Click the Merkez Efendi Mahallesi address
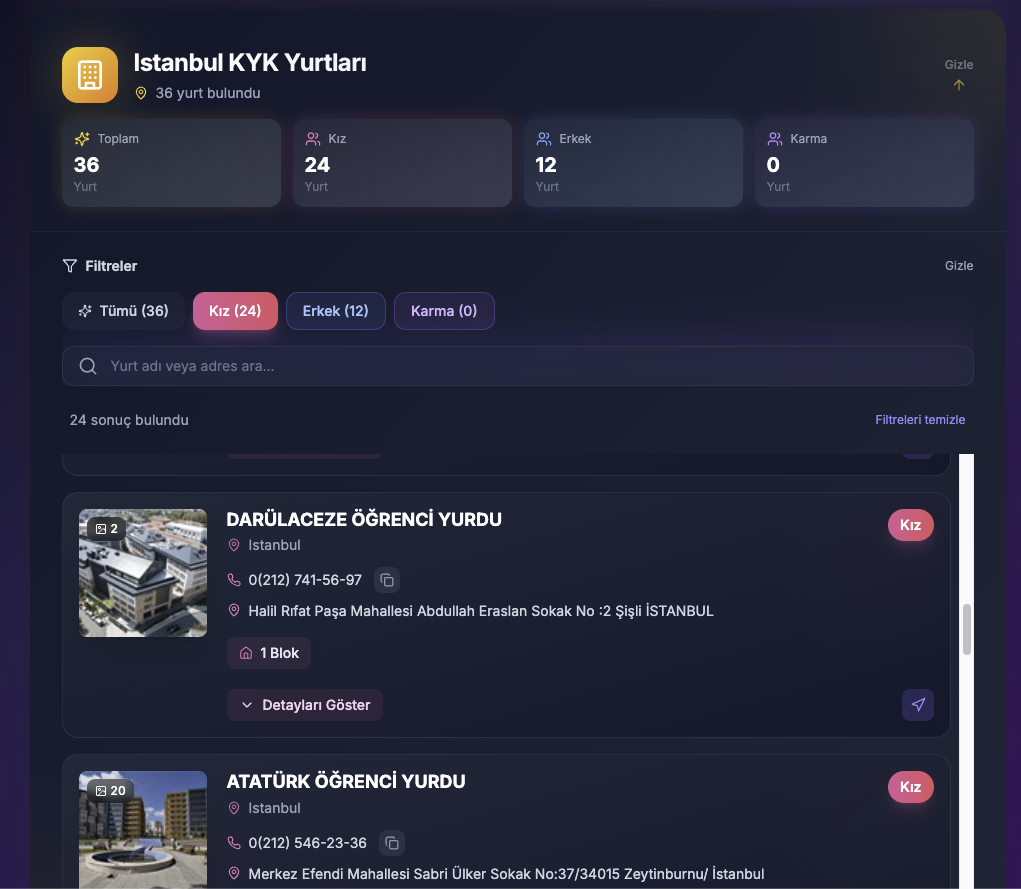 [x=506, y=873]
